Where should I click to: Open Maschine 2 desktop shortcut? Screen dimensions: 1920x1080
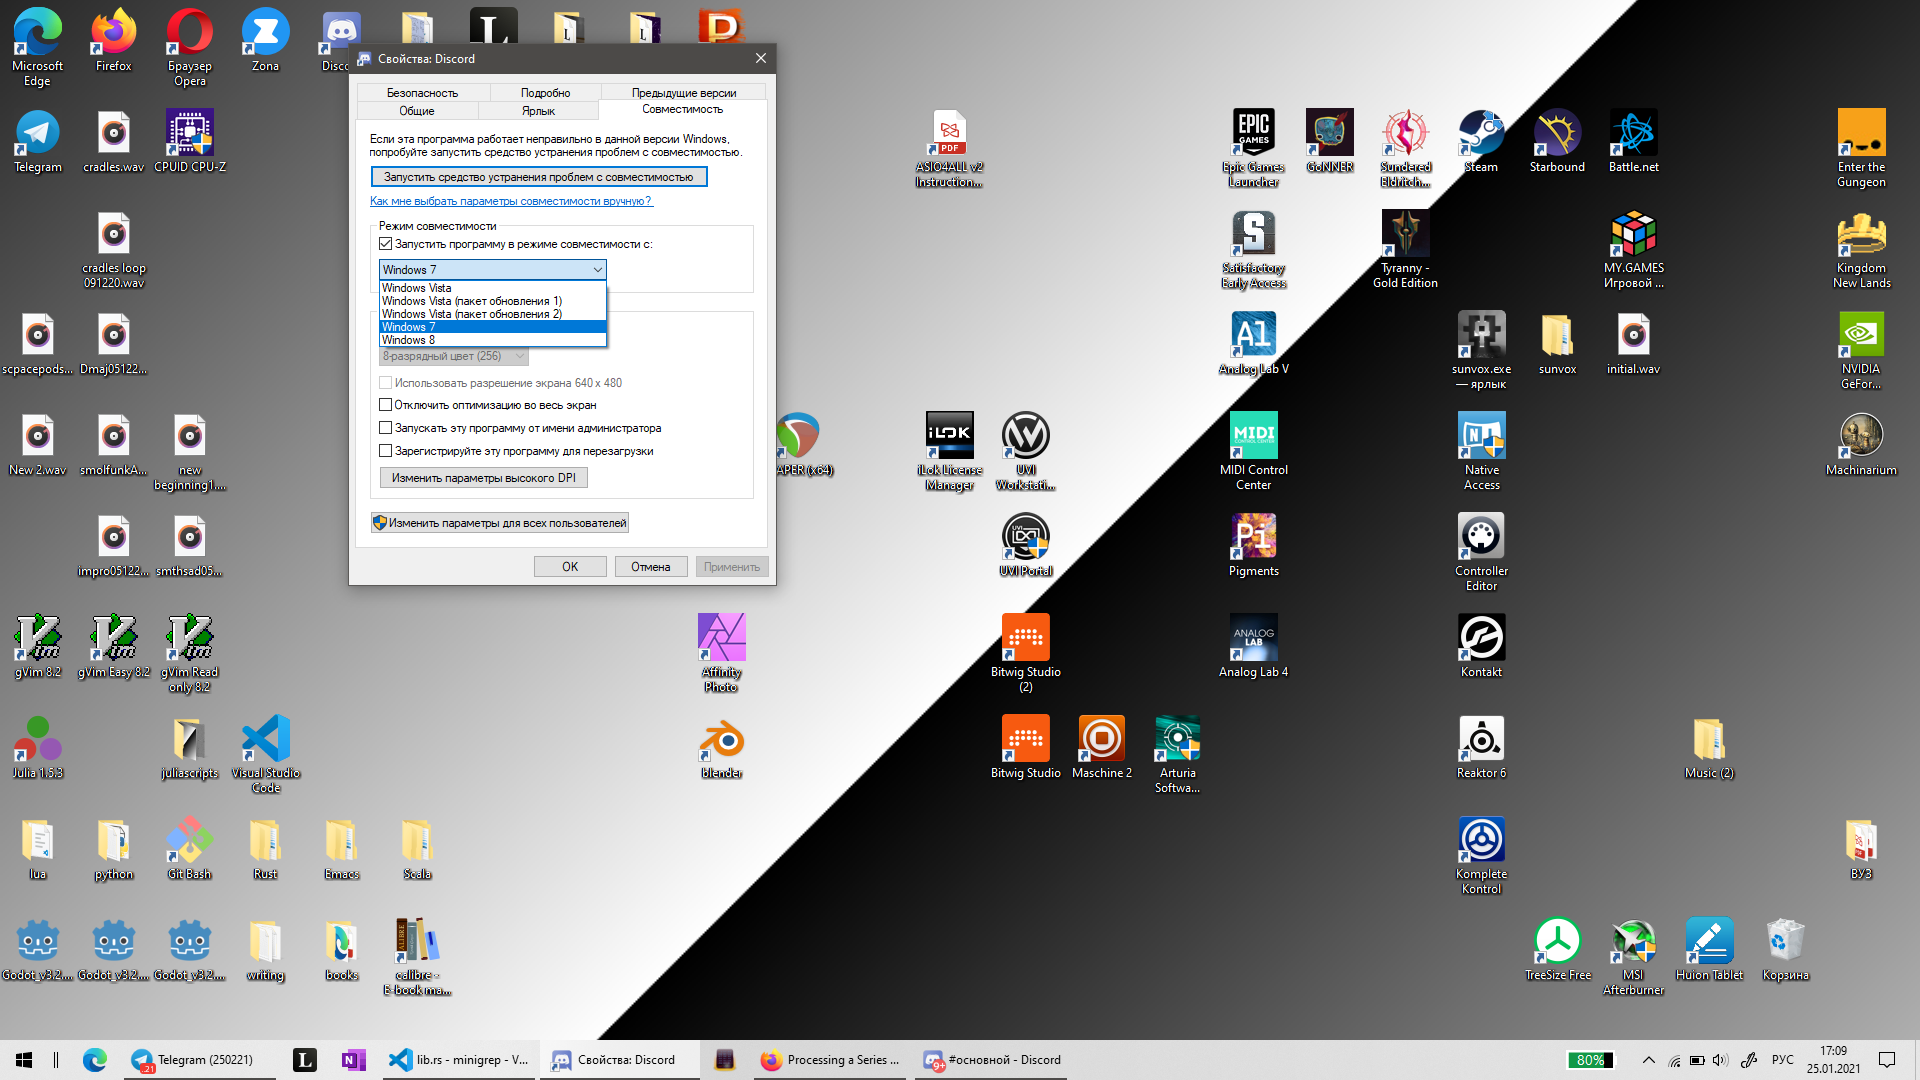(x=1101, y=748)
